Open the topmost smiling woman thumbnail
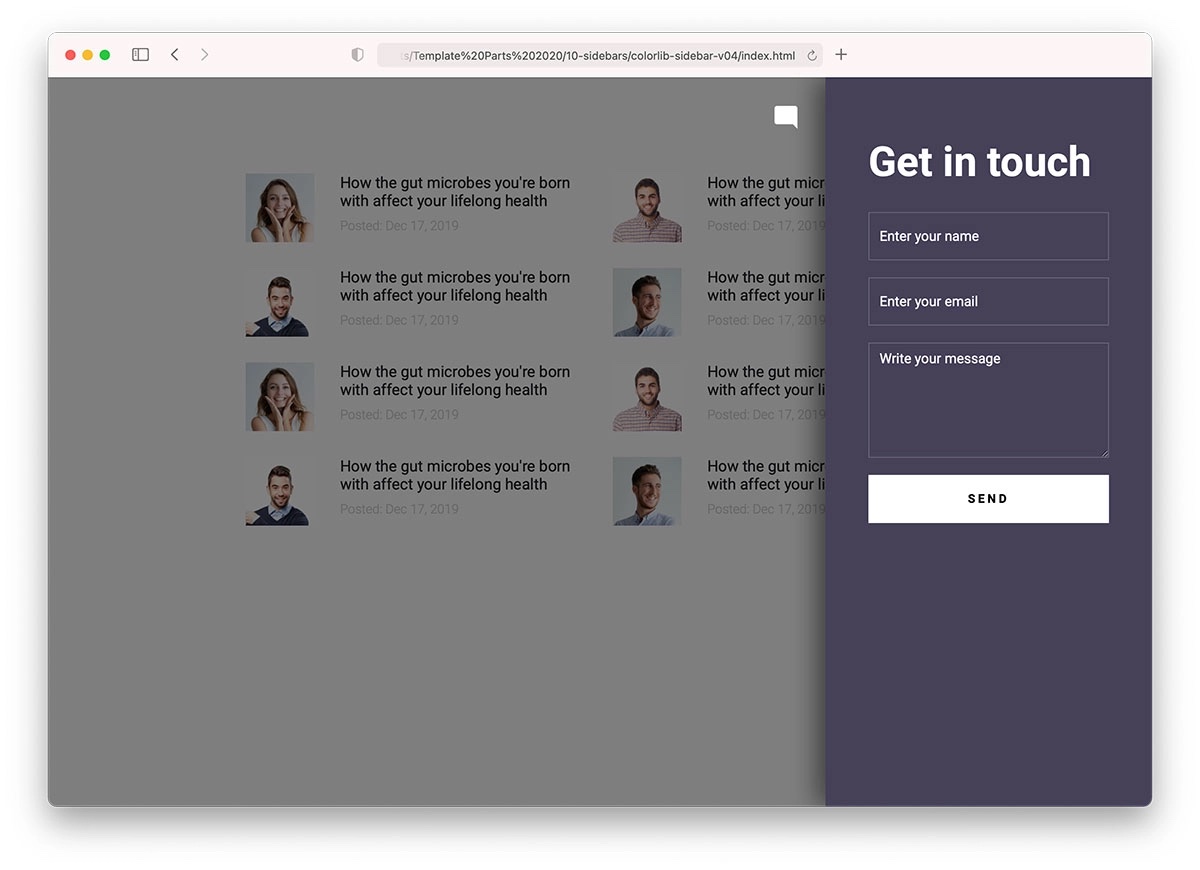This screenshot has width=1200, height=870. click(280, 208)
